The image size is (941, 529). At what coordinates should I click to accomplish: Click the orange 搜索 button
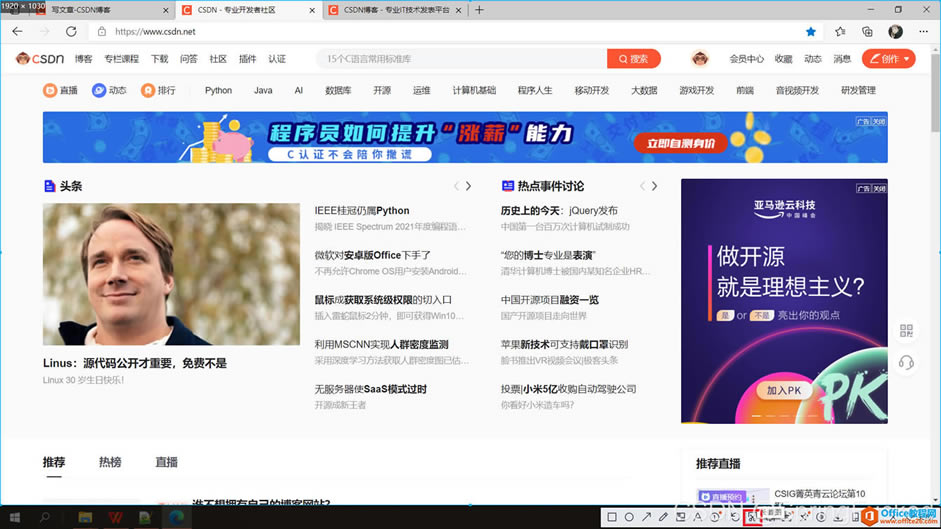[x=633, y=58]
